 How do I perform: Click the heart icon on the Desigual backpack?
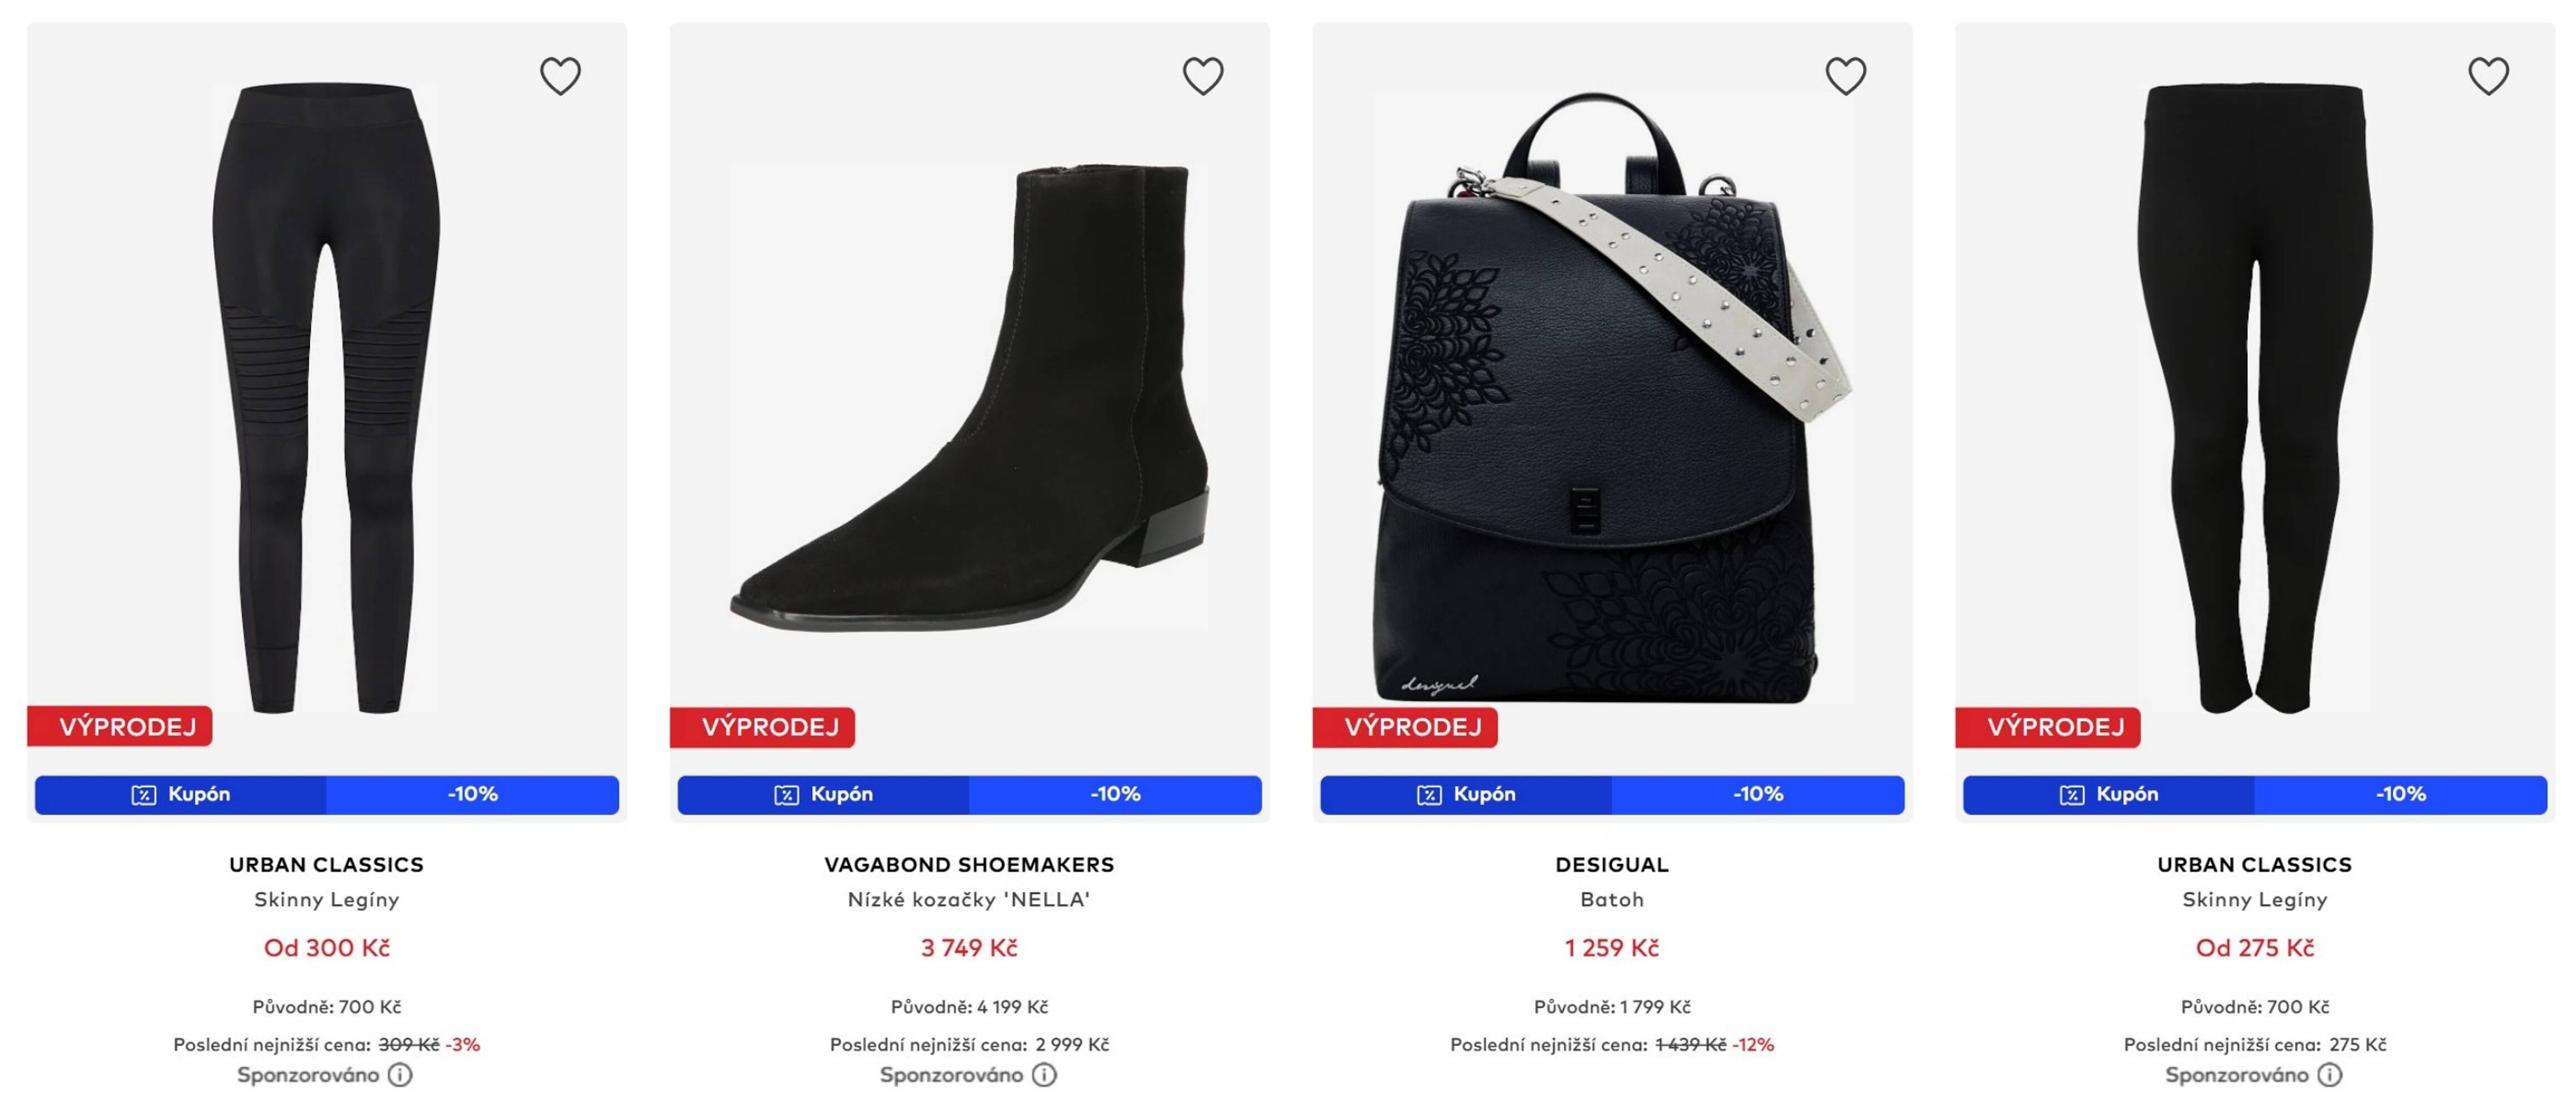1845,76
